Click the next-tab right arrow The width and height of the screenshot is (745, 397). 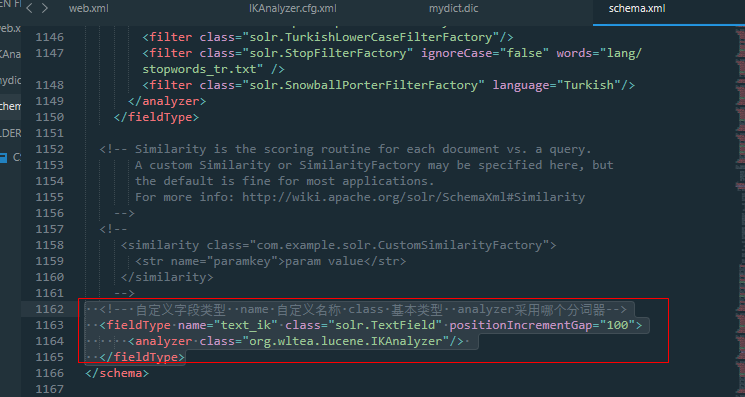click(x=45, y=9)
